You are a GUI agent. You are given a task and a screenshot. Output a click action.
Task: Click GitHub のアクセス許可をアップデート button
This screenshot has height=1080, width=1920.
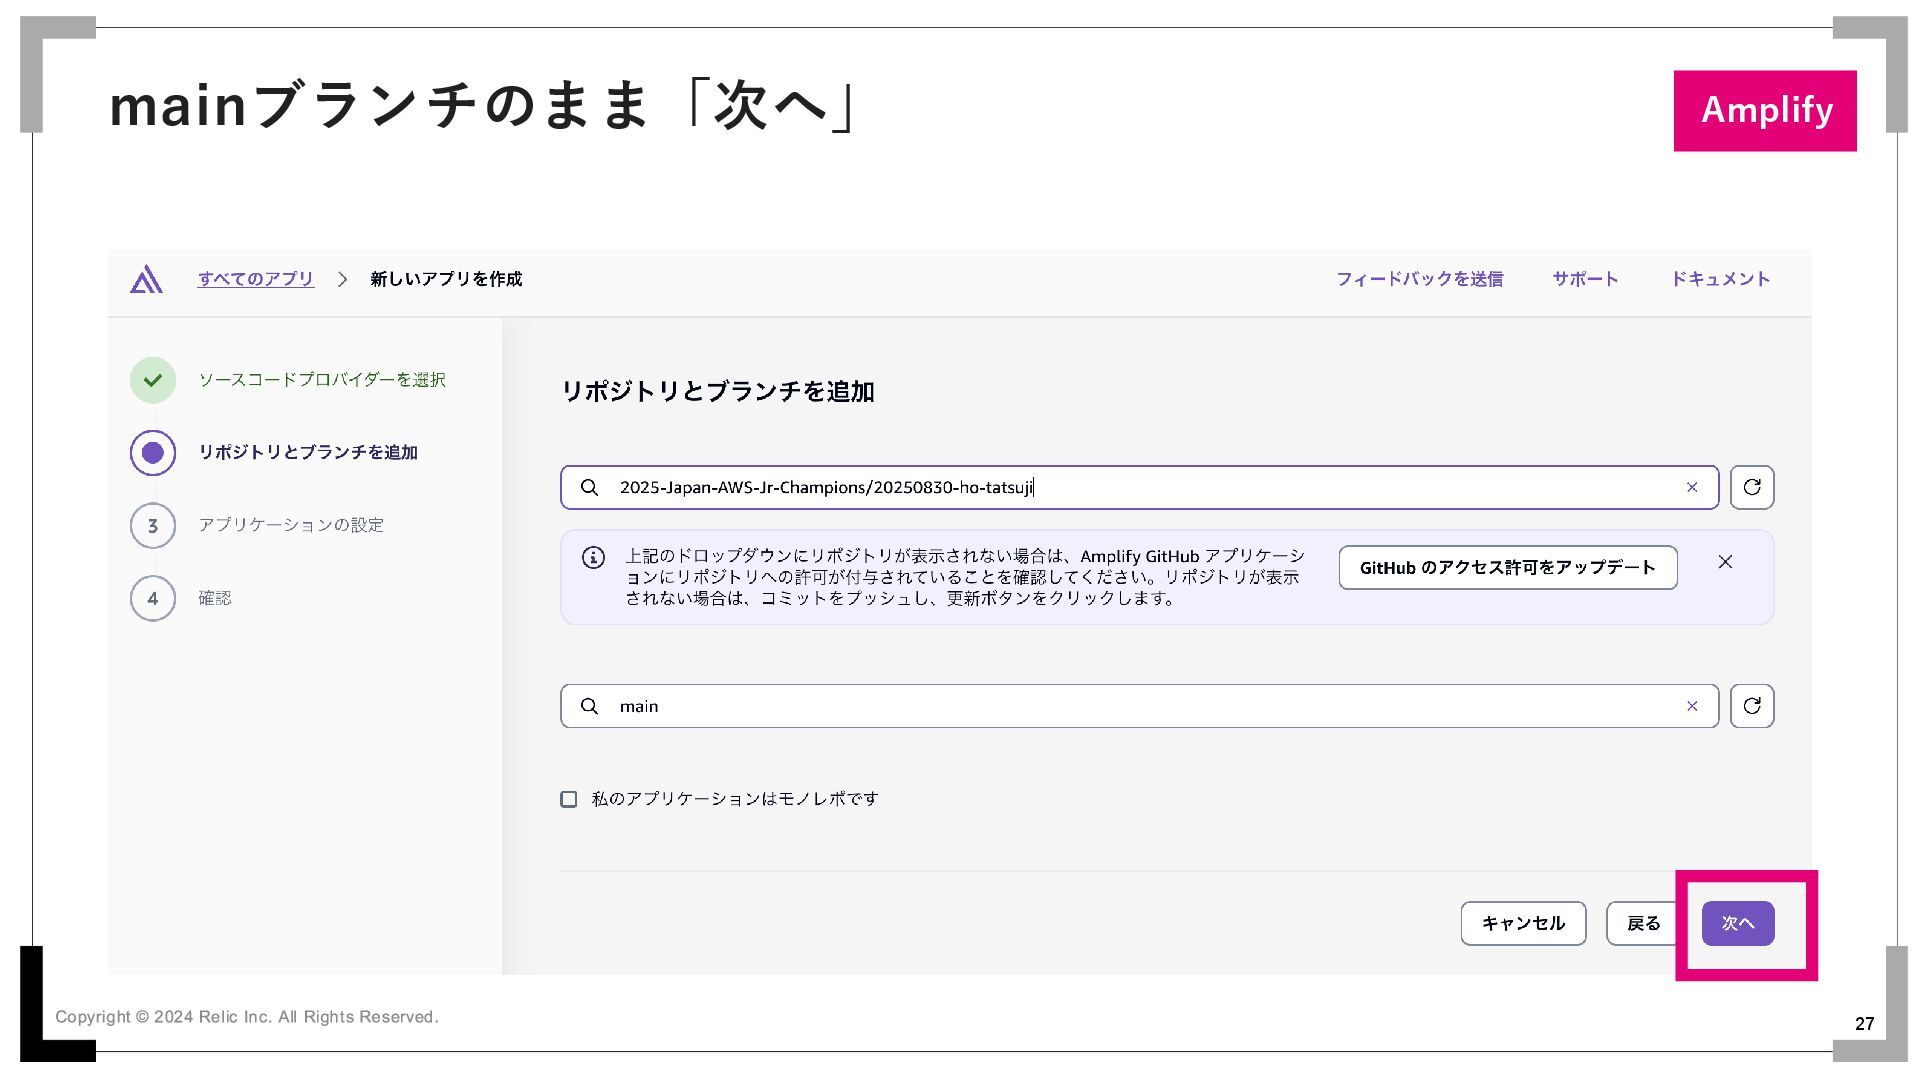pos(1508,568)
